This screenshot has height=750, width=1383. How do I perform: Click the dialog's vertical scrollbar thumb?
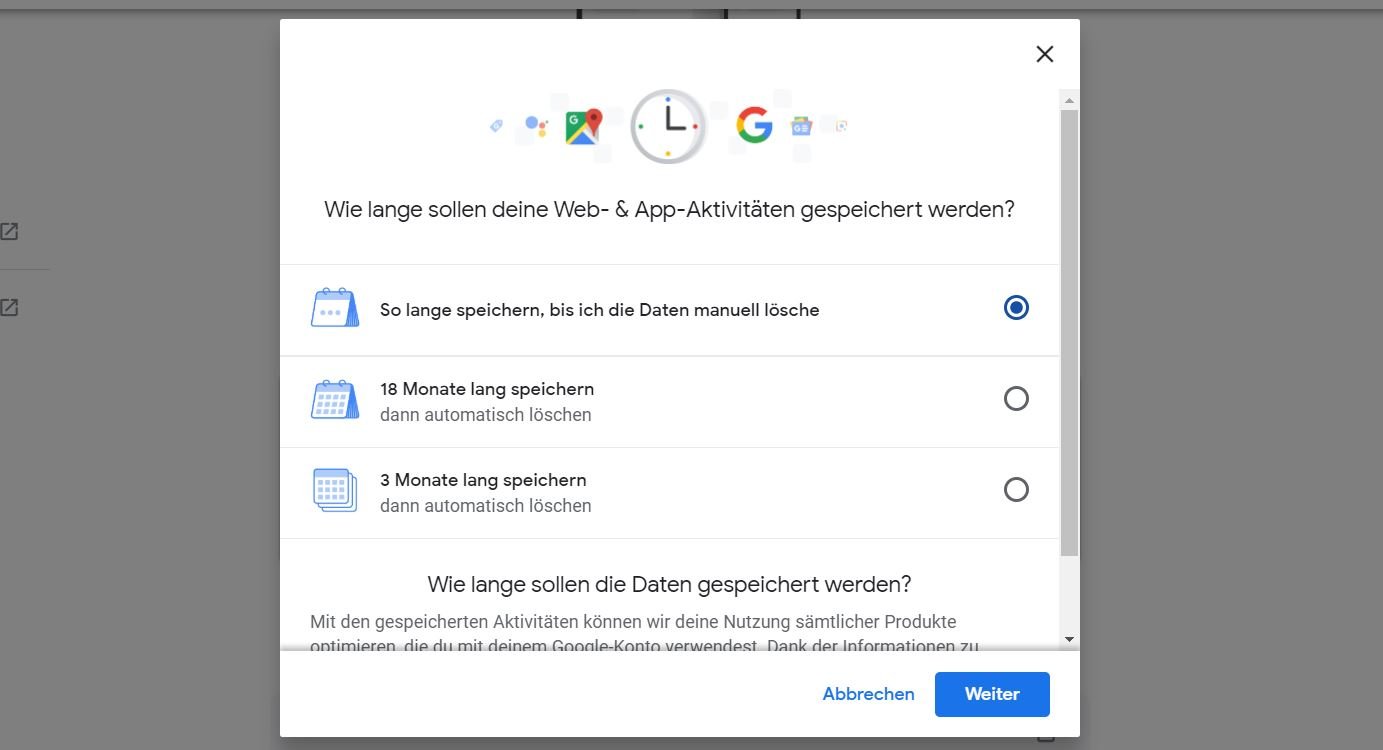[x=1069, y=330]
